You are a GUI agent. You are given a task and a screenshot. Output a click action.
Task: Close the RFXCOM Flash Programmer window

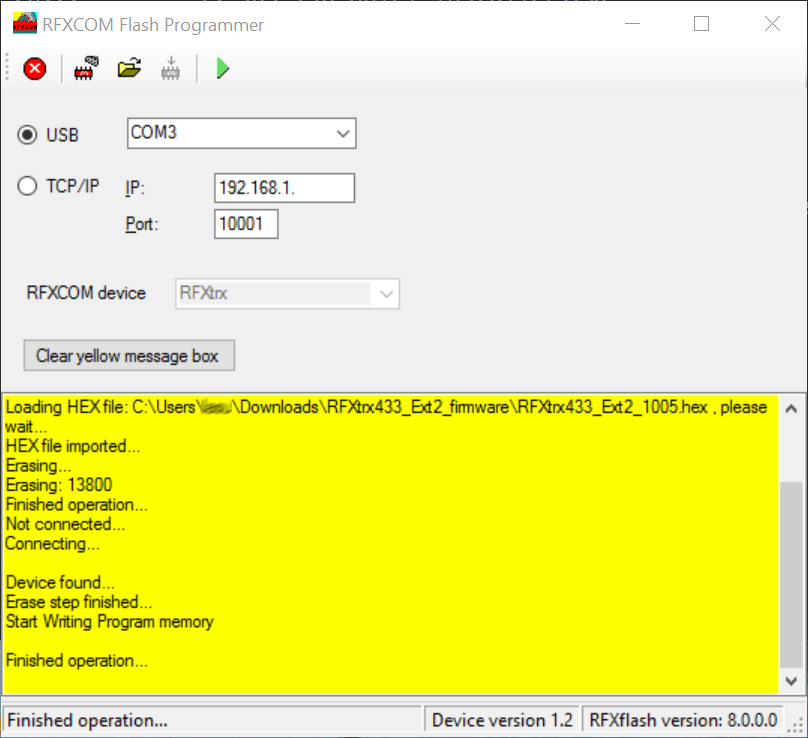(772, 24)
